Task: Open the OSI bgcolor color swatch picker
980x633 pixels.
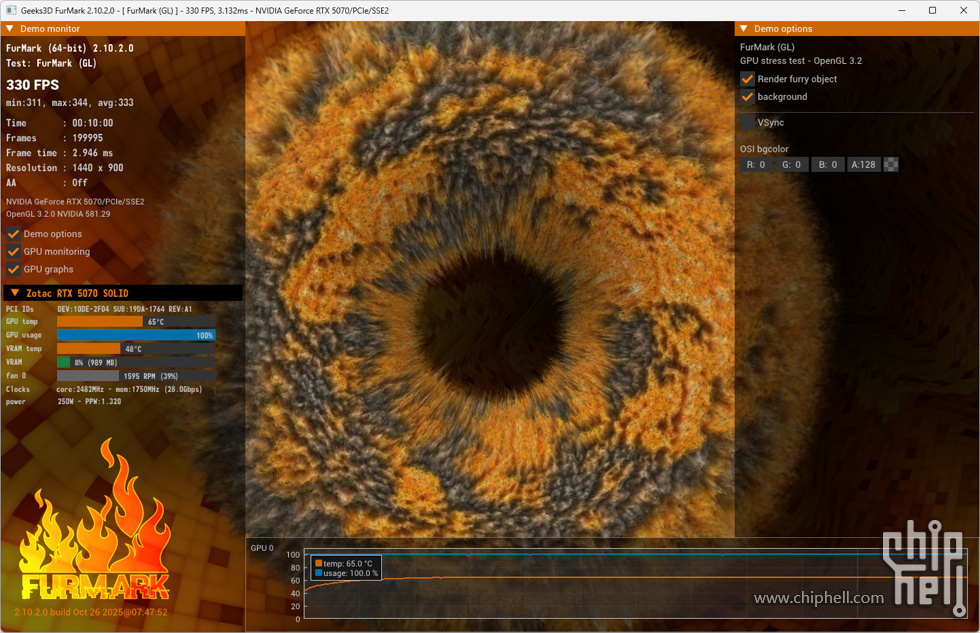Action: pos(891,165)
